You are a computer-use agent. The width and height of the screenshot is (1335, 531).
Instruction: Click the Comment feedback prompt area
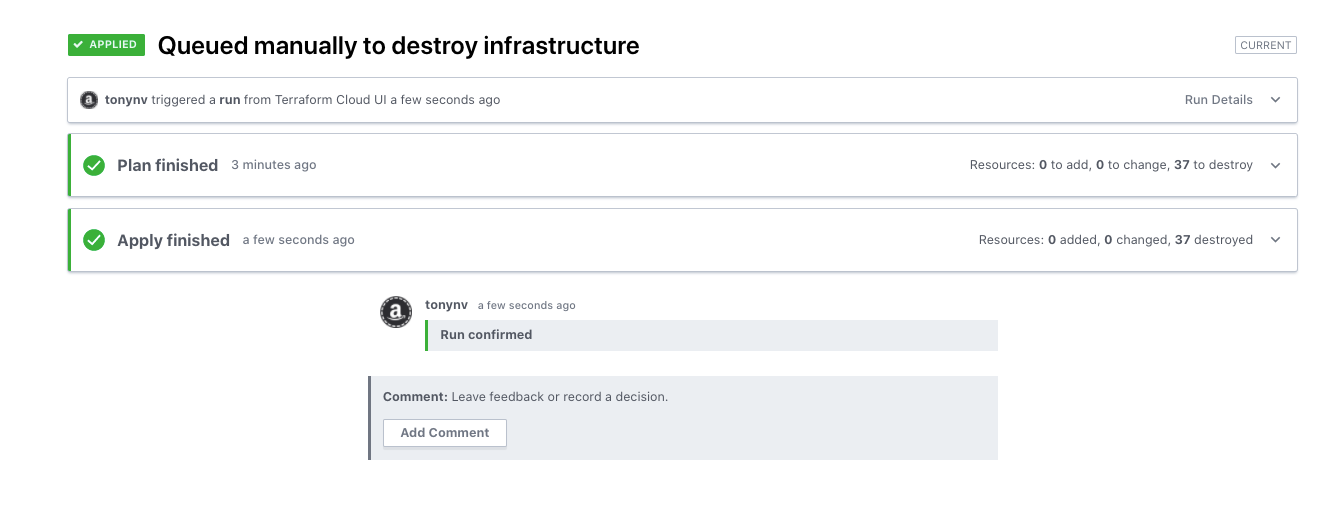coord(683,418)
